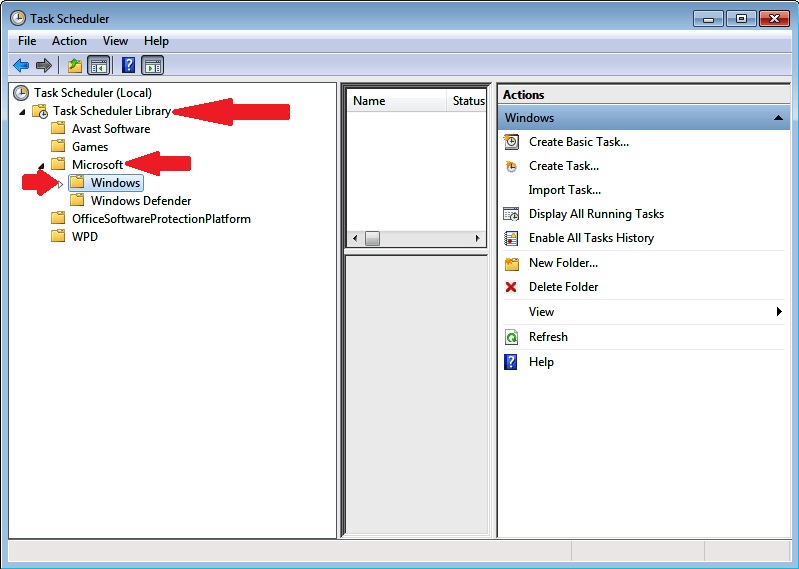Screen dimensions: 799x569
Task: Click the Microsoft folder icon
Action: point(59,165)
